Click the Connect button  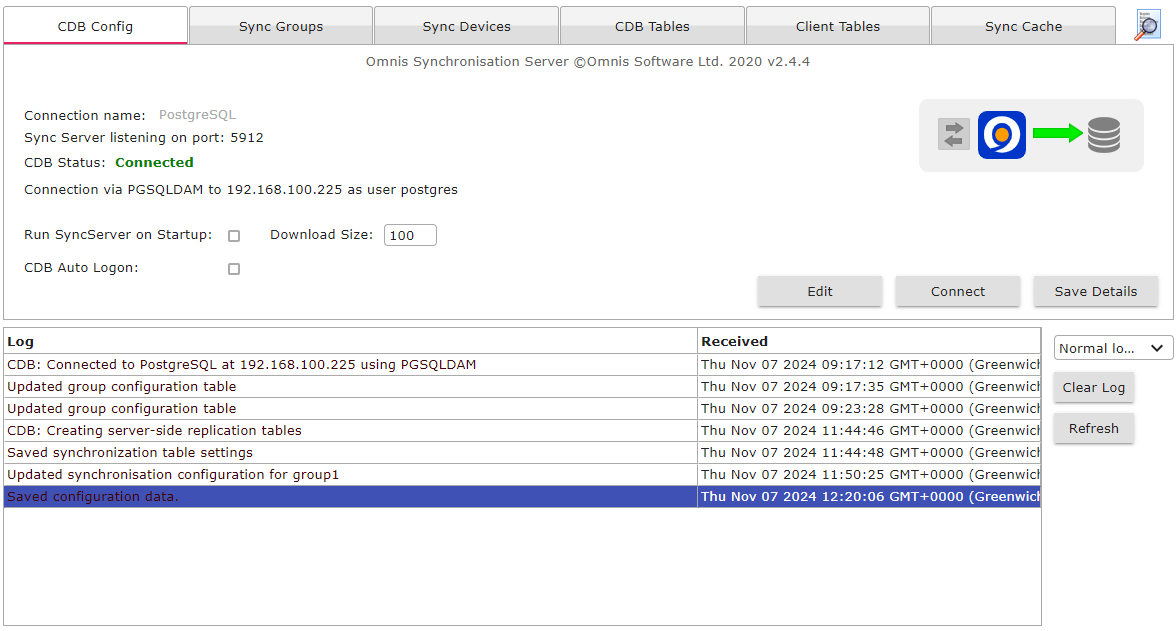click(x=958, y=291)
